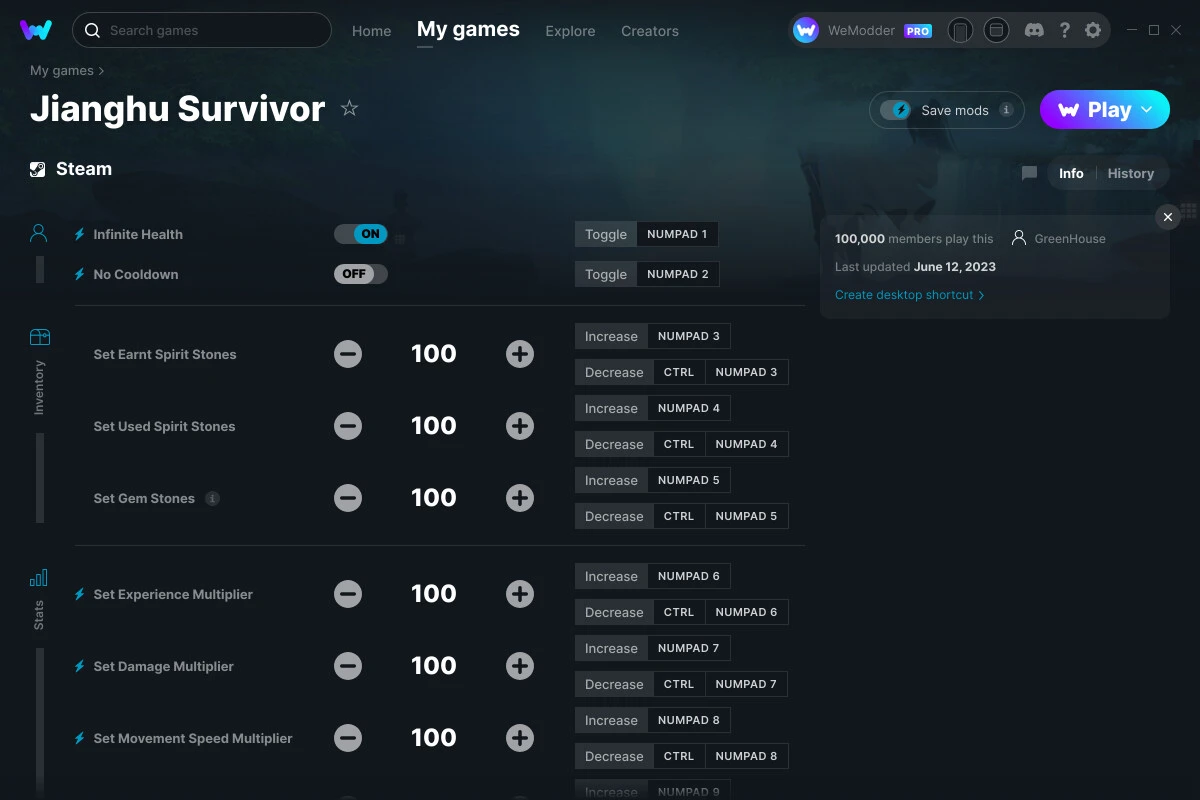The image size is (1200, 800).
Task: Switch to the History tab
Action: point(1131,173)
